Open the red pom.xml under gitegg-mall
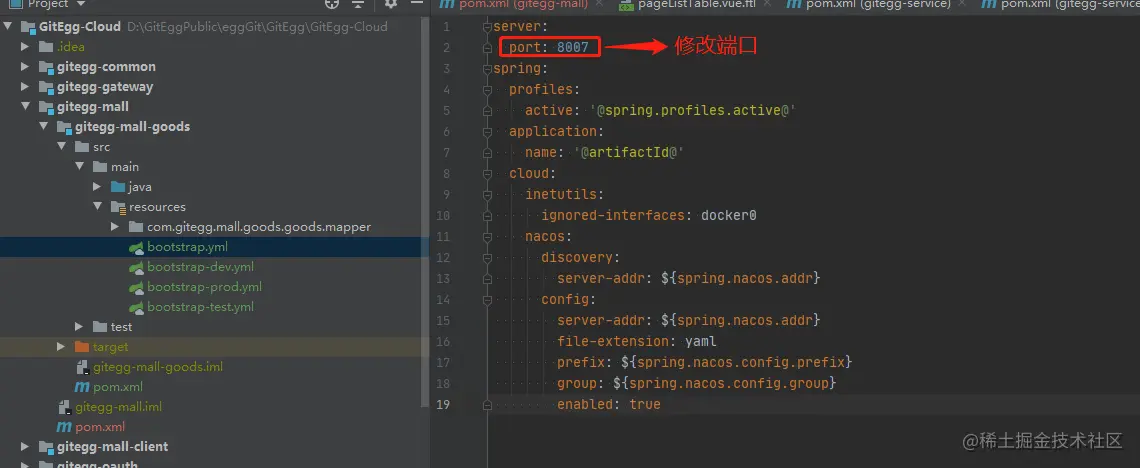This screenshot has width=1140, height=468. point(100,427)
